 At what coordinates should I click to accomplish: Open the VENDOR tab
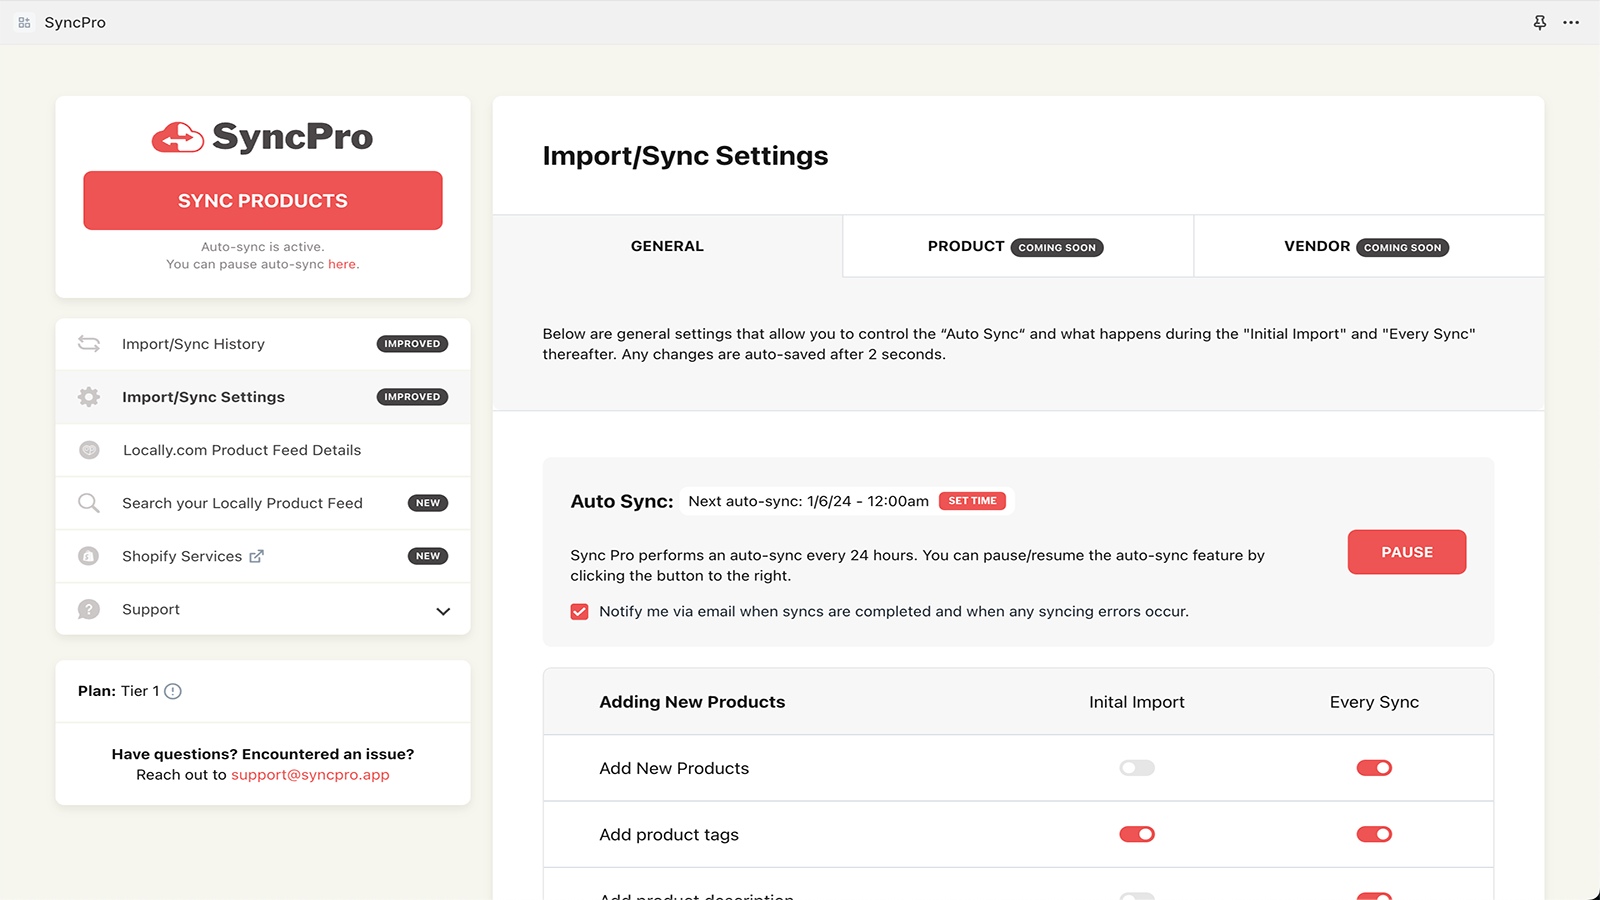click(1367, 246)
